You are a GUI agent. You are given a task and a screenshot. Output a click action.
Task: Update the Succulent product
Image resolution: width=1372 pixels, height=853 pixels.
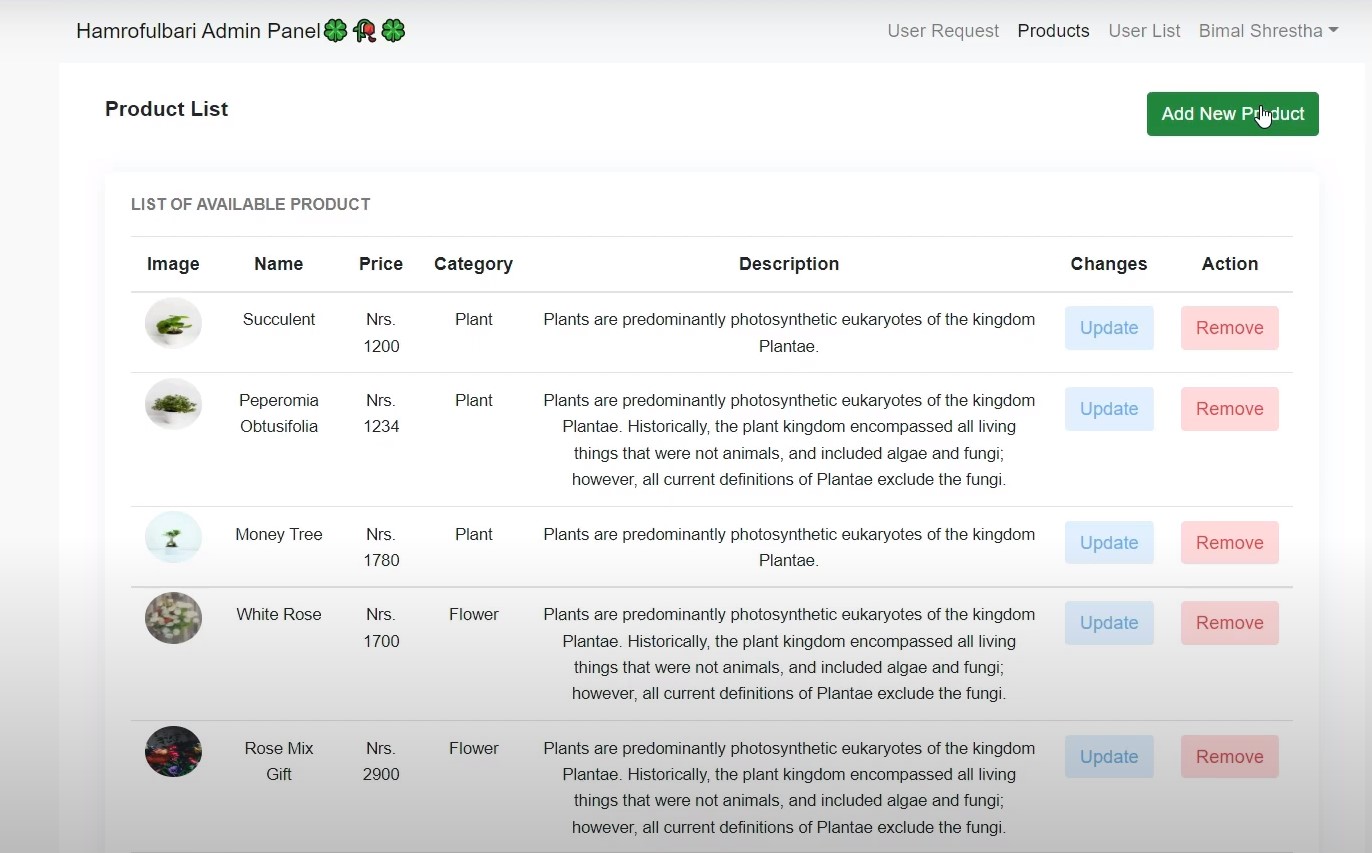click(x=1108, y=327)
